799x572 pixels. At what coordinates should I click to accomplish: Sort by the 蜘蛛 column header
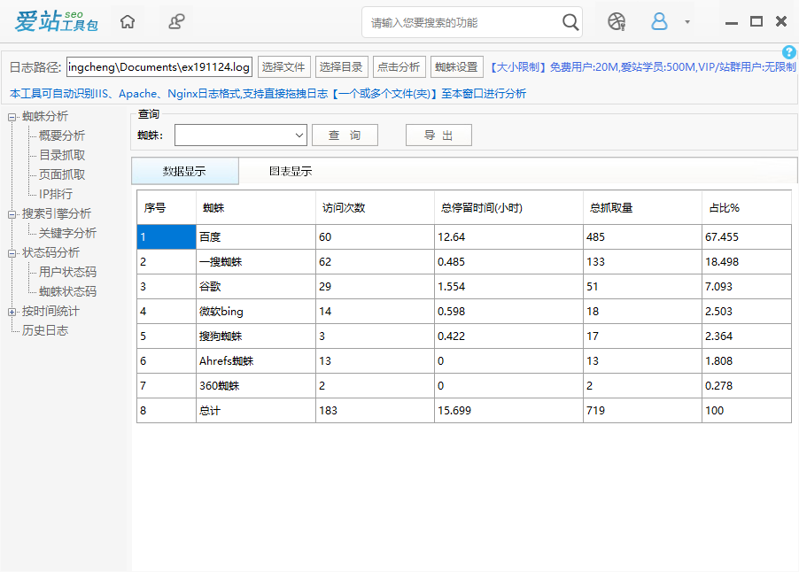(x=256, y=208)
